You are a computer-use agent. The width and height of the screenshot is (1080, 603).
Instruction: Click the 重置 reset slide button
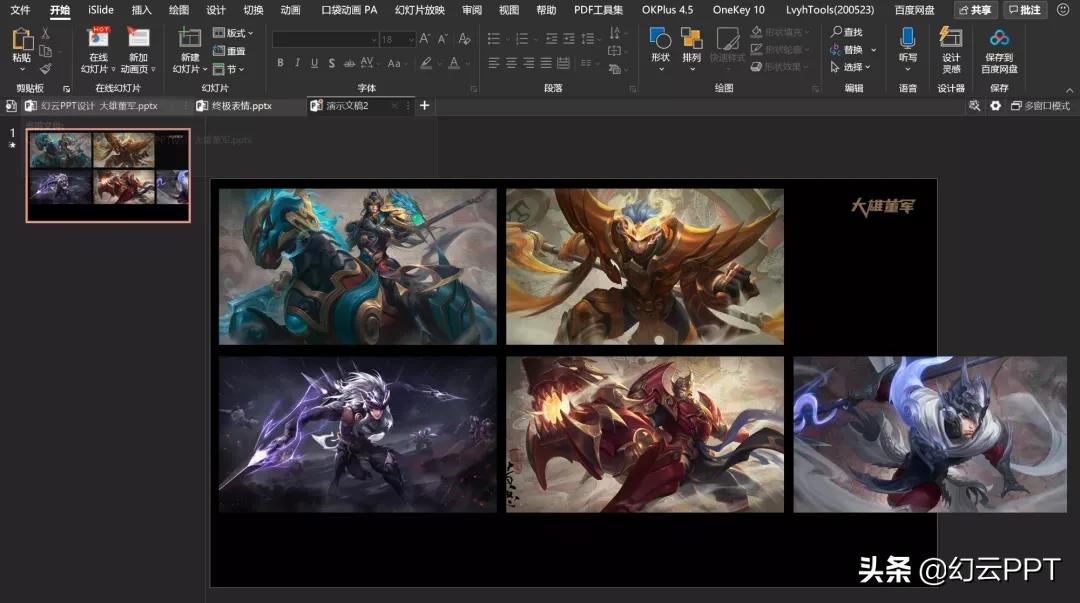pos(229,51)
